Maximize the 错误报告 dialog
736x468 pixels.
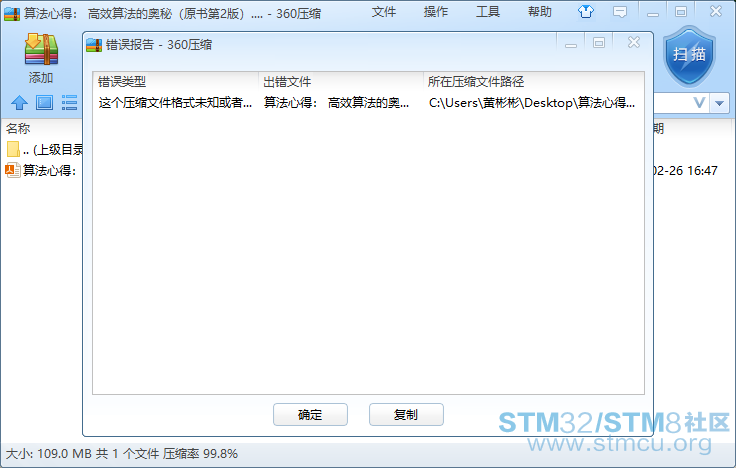[599, 43]
